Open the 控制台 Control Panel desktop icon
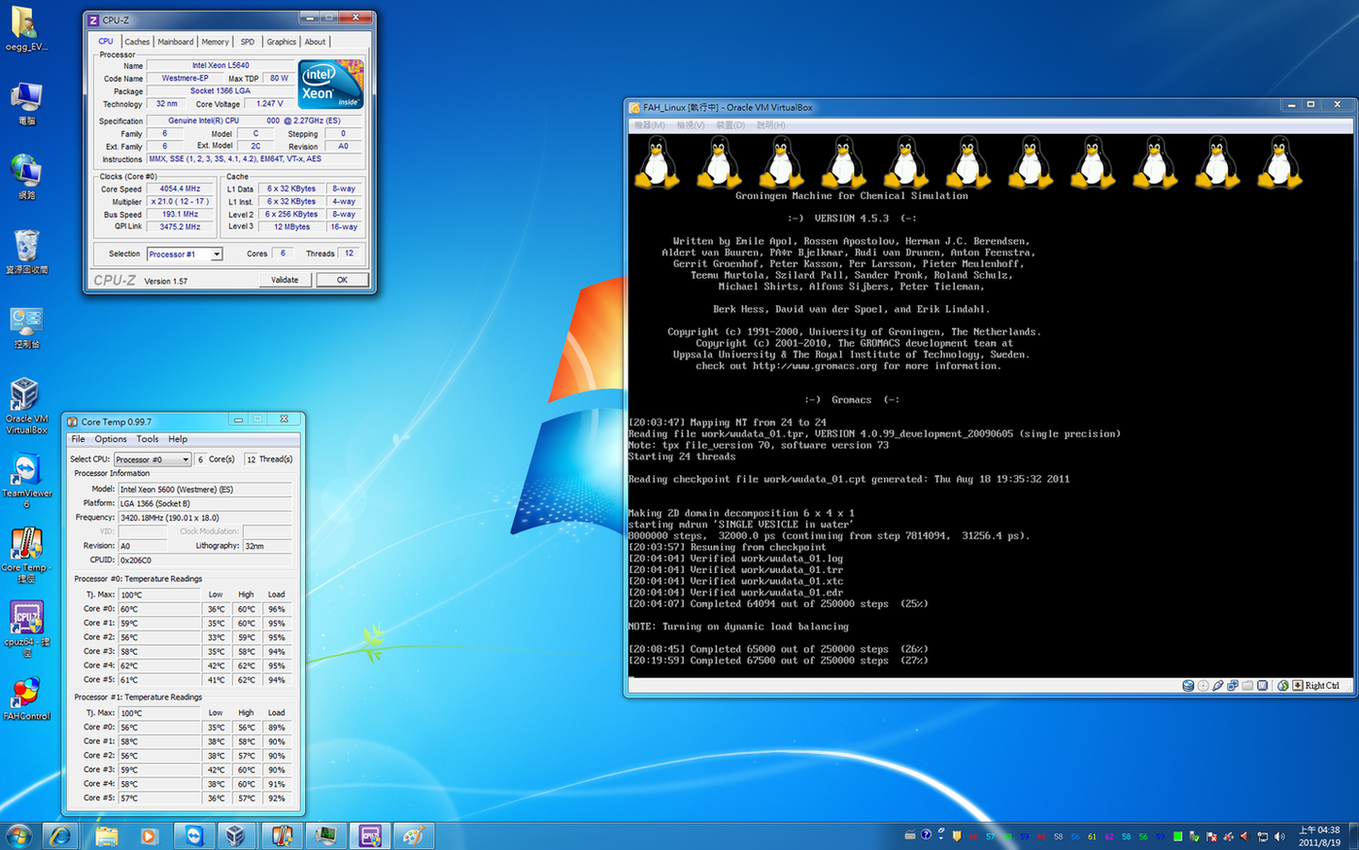The width and height of the screenshot is (1359, 850). coord(26,327)
